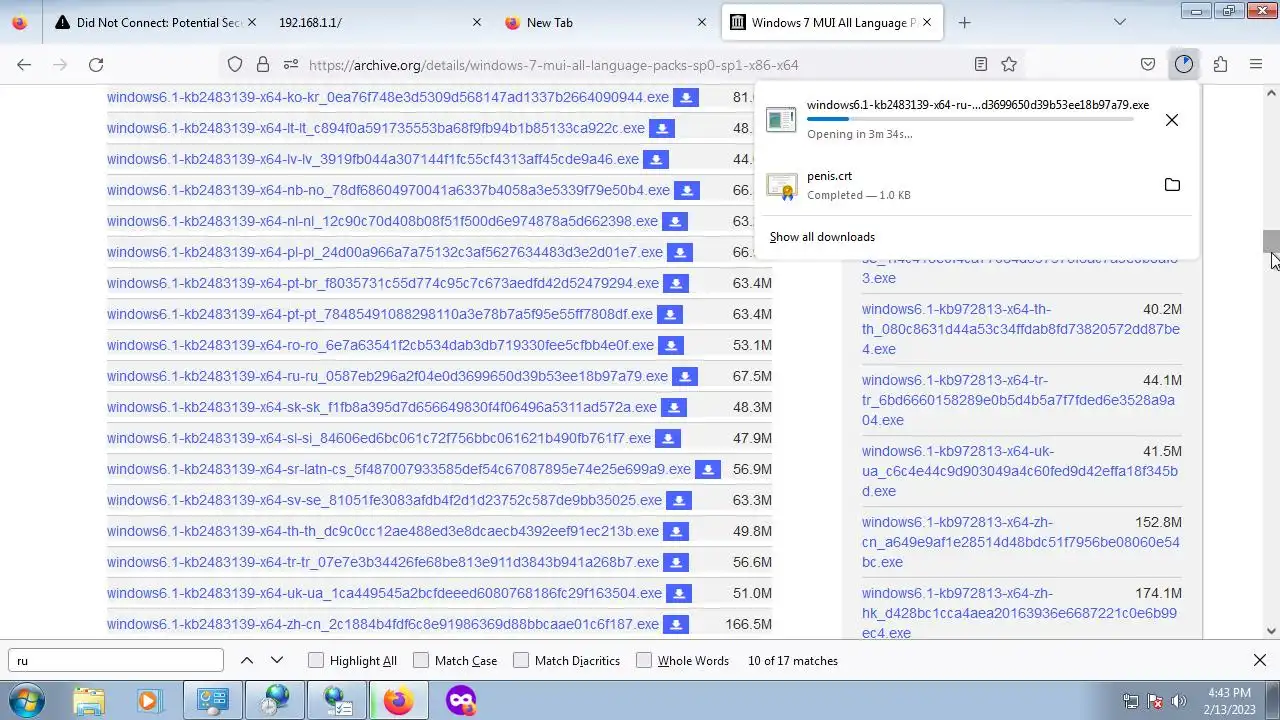
Task: Open the list all tabs dropdown
Action: 1120,22
